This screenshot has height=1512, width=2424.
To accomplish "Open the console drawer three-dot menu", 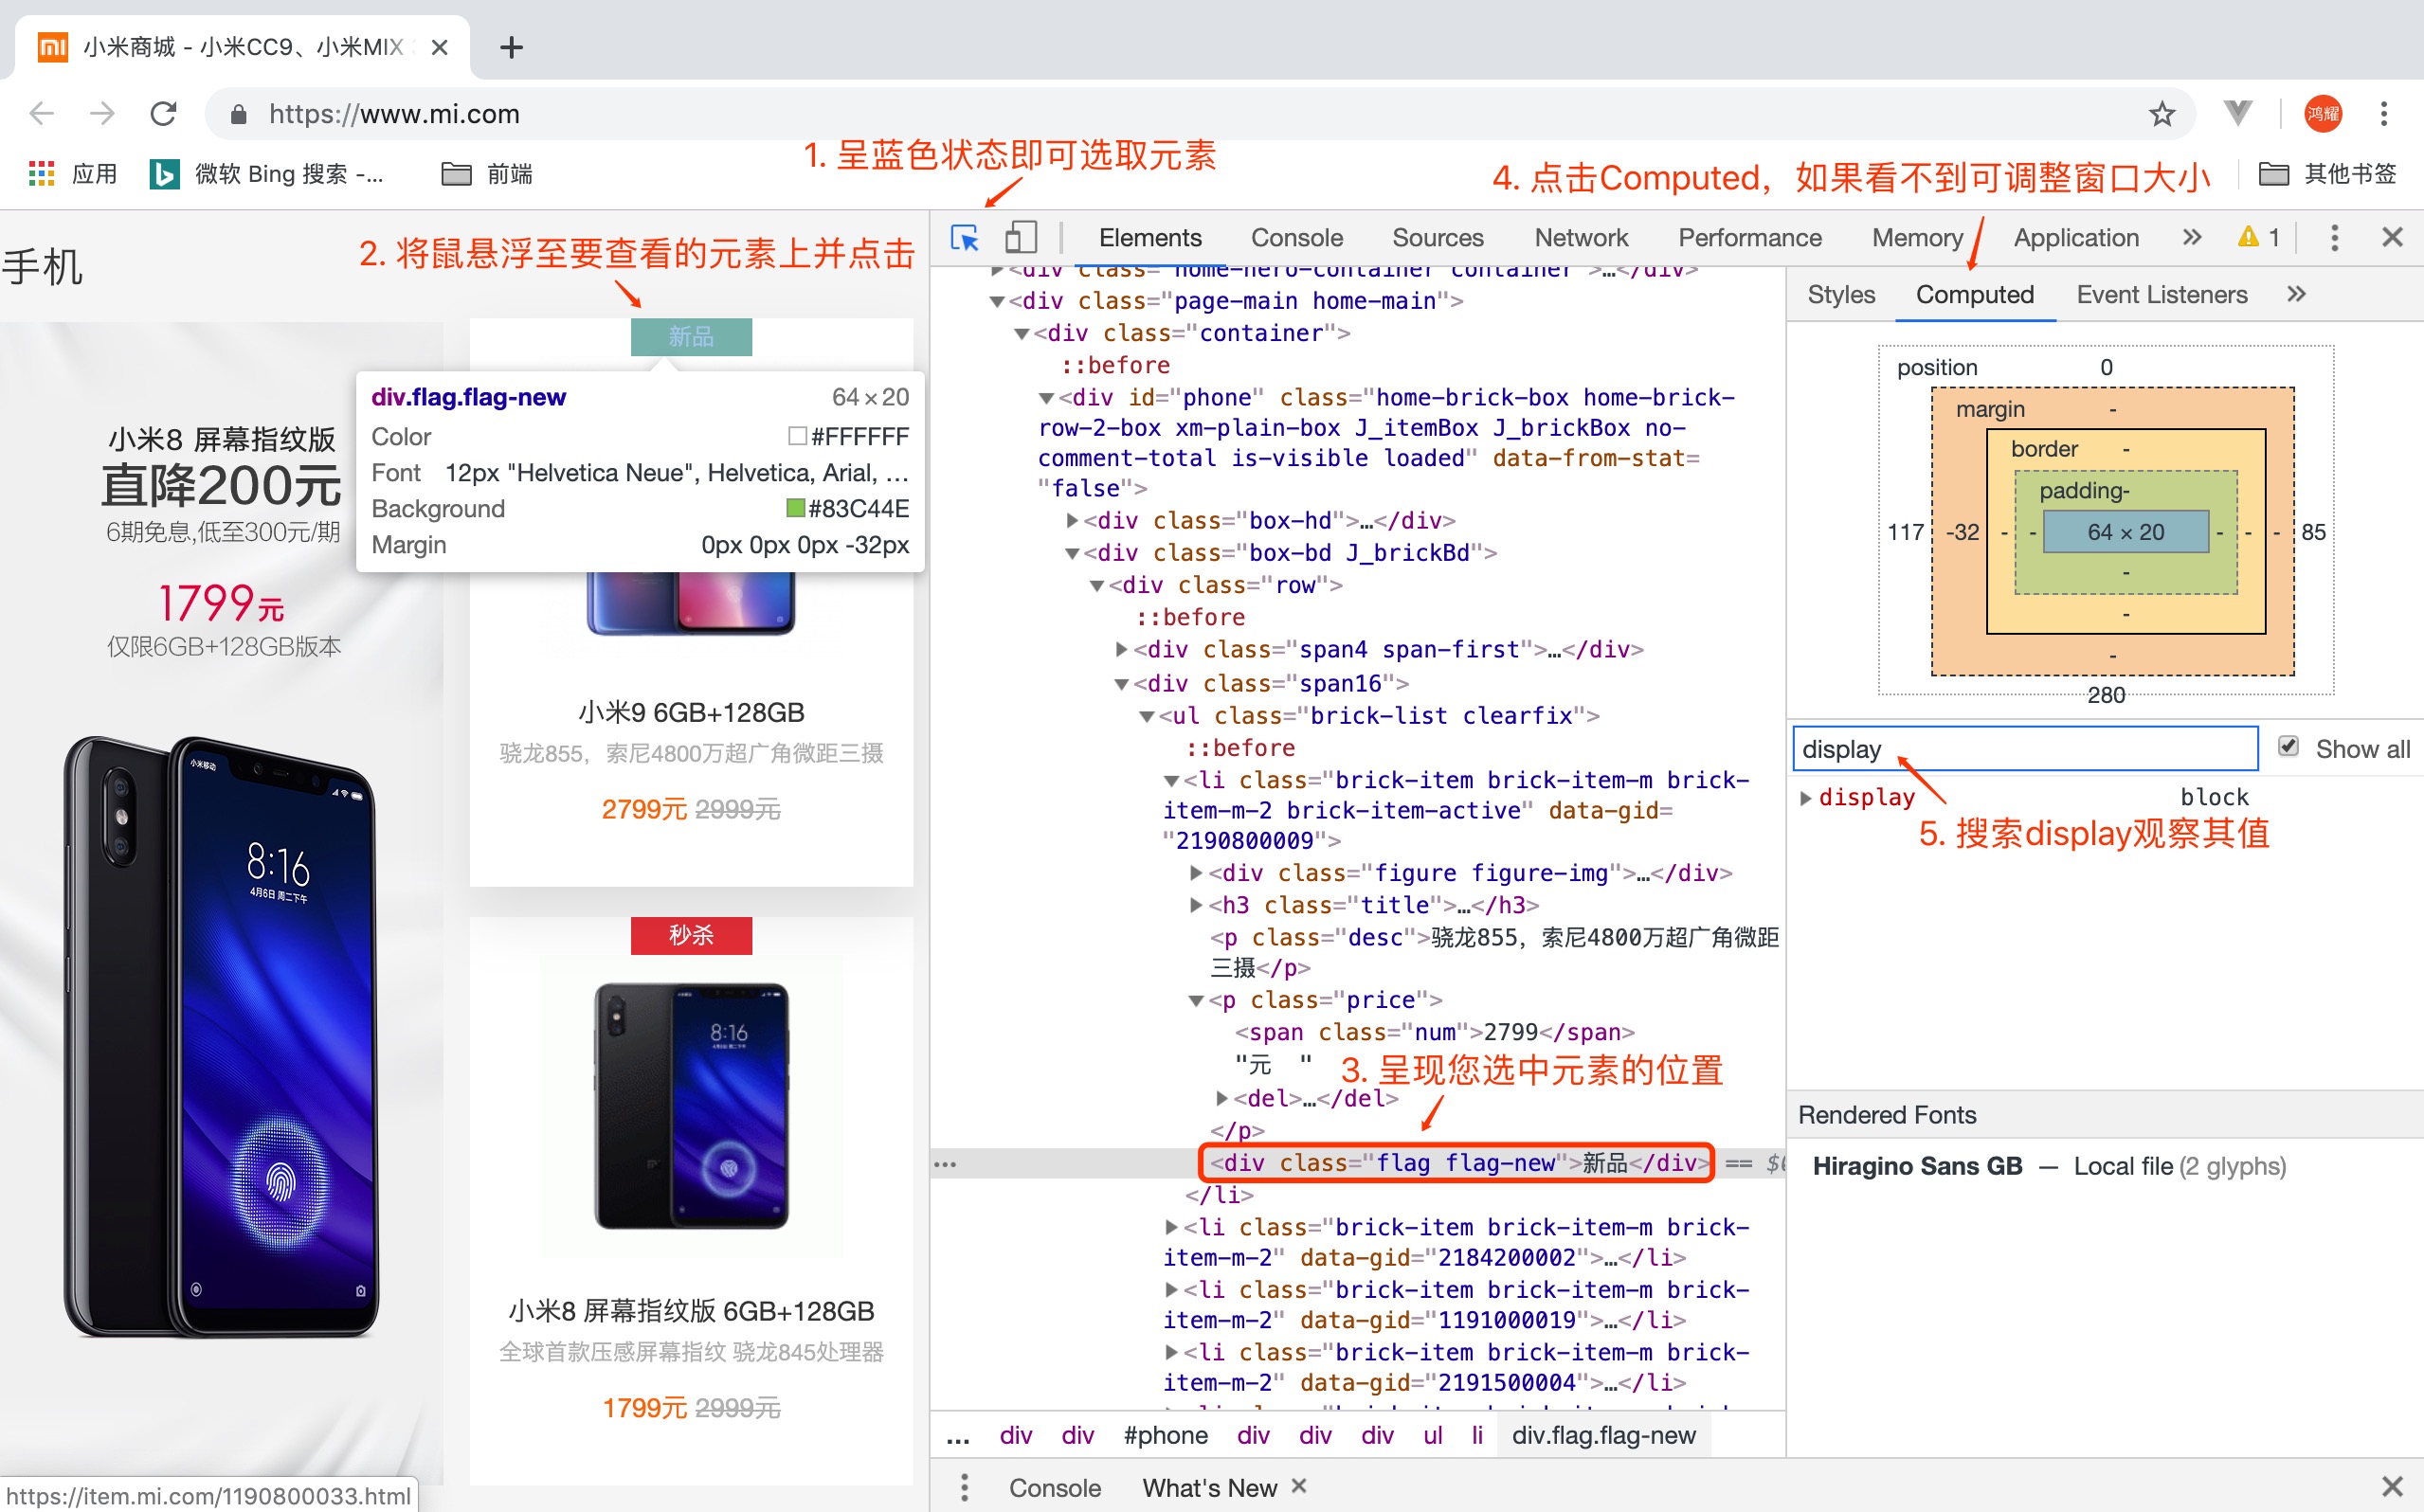I will [x=964, y=1487].
